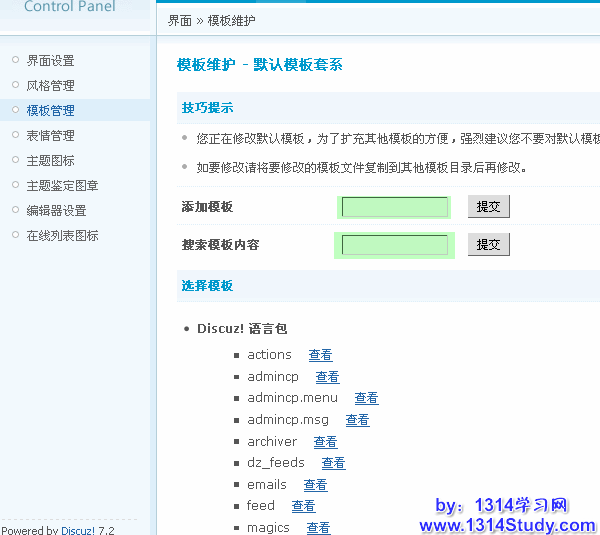
Task: Select 主题图标 from the sidebar
Action: (x=50, y=161)
